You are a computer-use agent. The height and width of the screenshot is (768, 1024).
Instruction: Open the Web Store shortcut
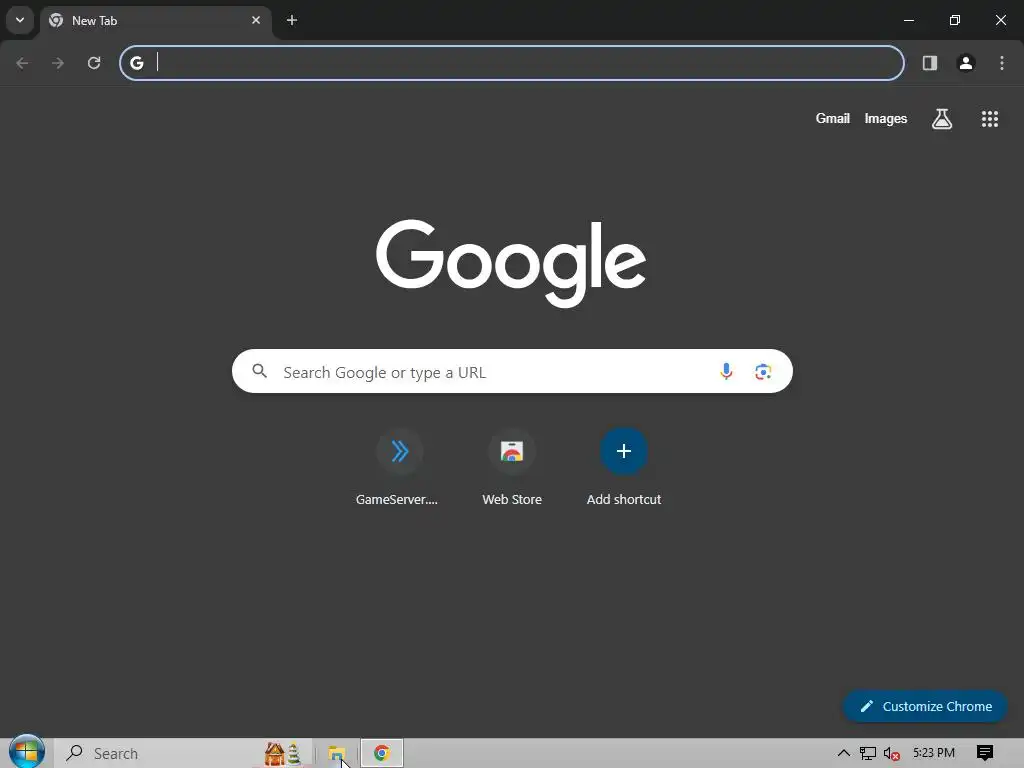click(512, 468)
